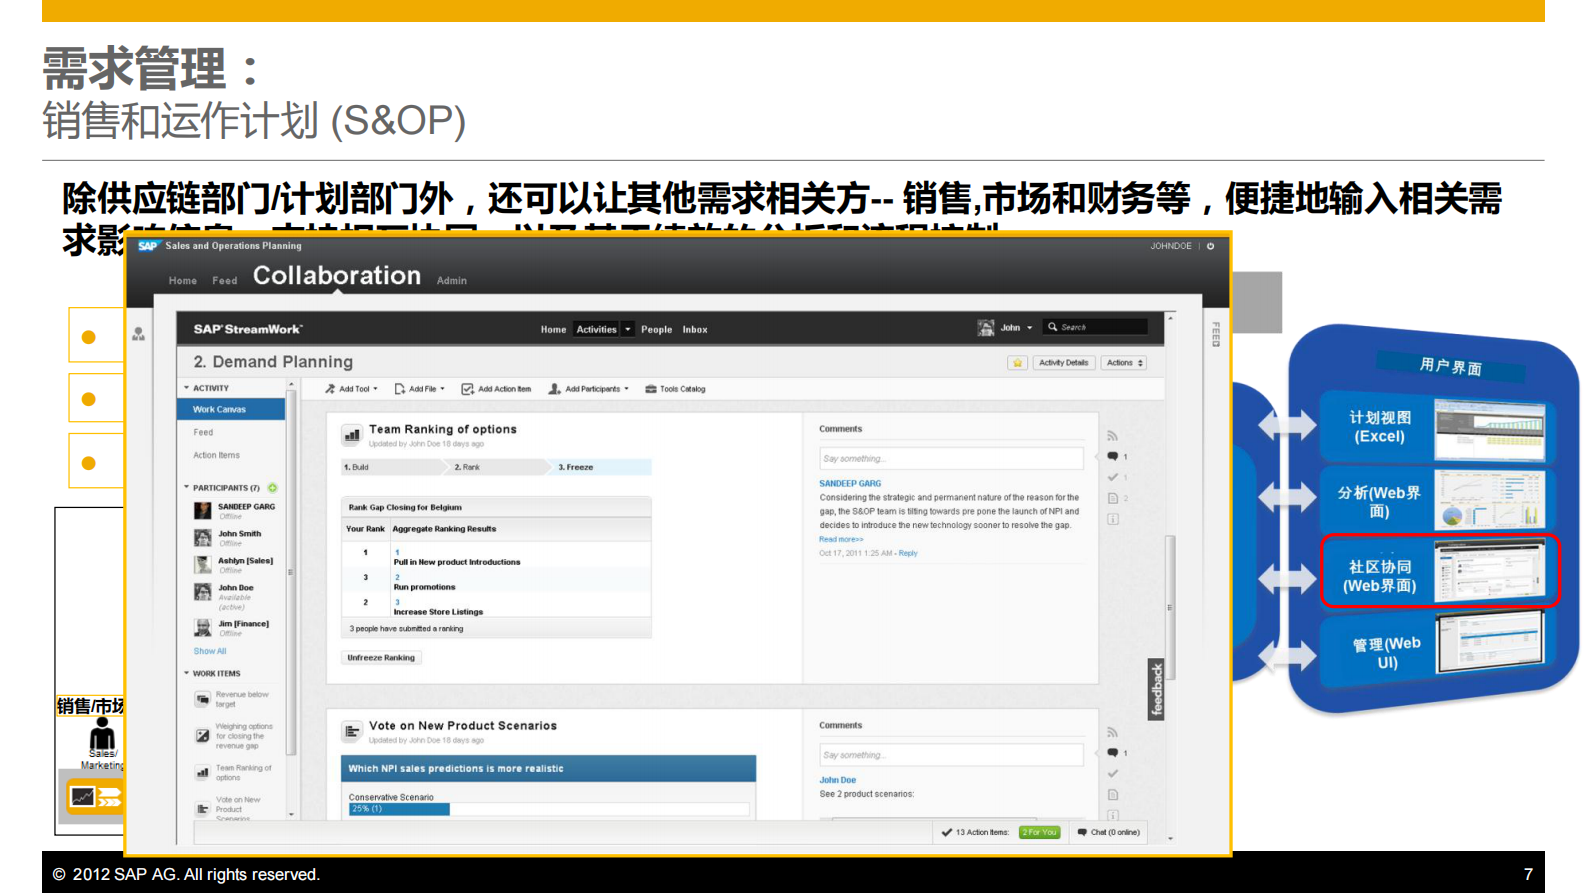
Task: Click the Add File document icon
Action: (400, 389)
